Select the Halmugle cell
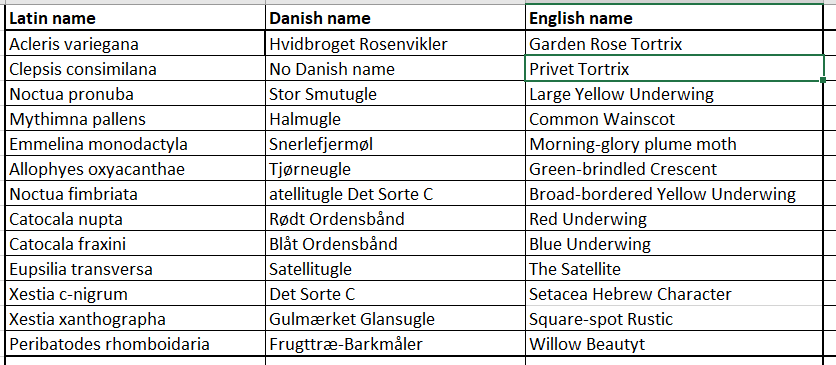Screen dimensions: 836x365 395,119
